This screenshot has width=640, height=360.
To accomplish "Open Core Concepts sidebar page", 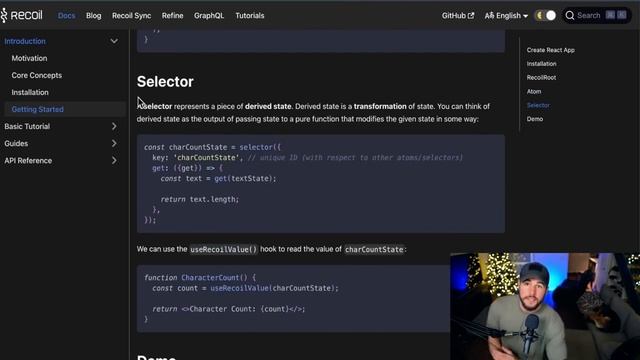I will (37, 76).
